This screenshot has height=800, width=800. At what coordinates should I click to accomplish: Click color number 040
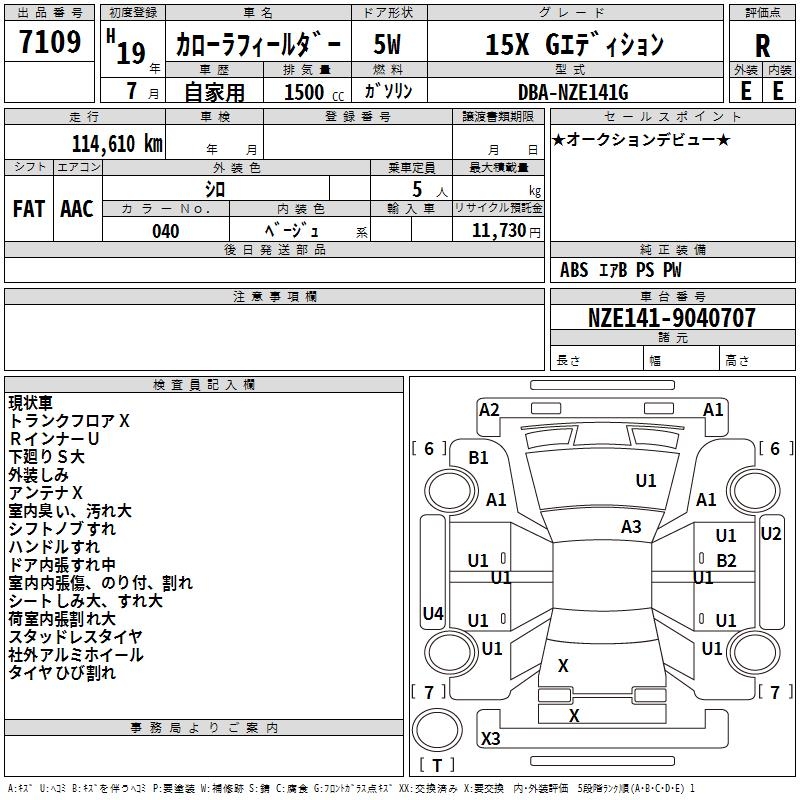[x=166, y=232]
